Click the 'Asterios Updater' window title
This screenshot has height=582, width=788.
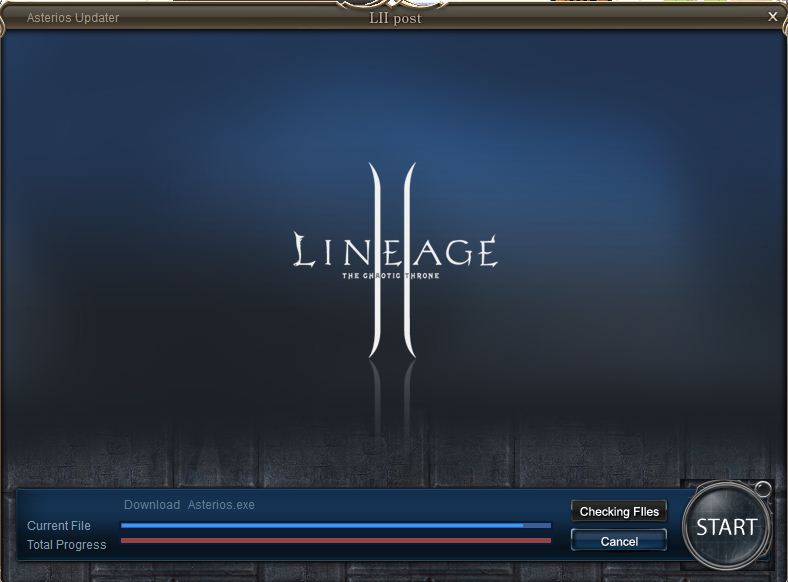(73, 18)
